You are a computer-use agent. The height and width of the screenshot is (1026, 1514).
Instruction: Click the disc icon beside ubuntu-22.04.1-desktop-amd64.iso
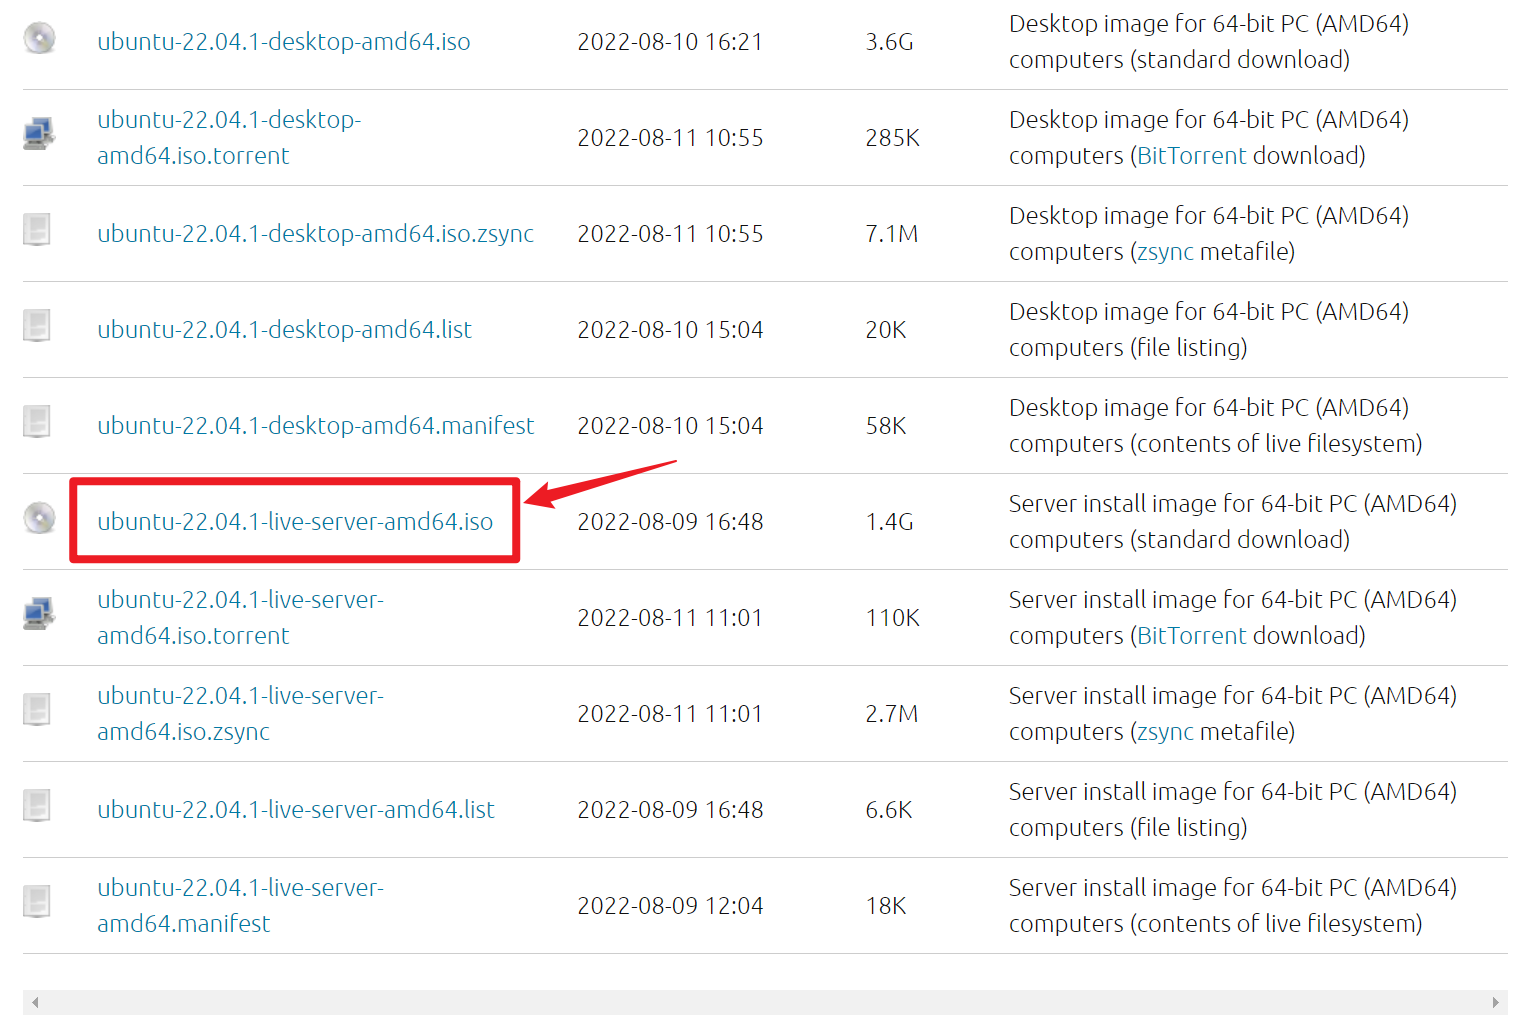click(x=39, y=38)
